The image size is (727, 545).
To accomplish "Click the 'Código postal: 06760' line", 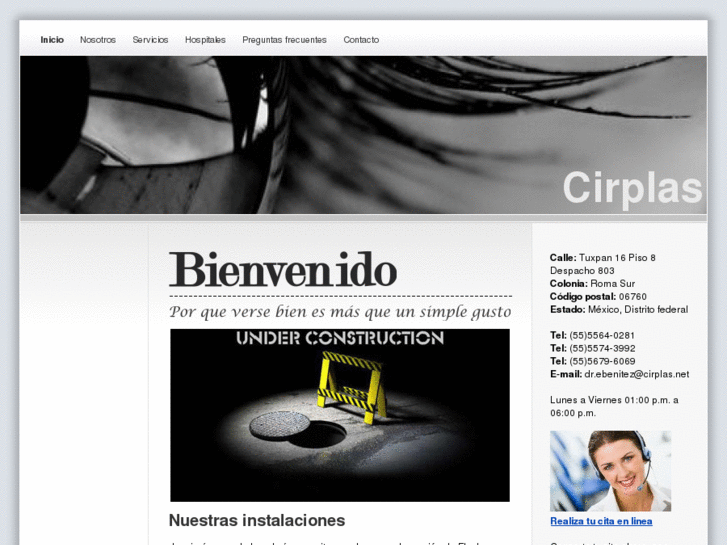I will tap(598, 297).
